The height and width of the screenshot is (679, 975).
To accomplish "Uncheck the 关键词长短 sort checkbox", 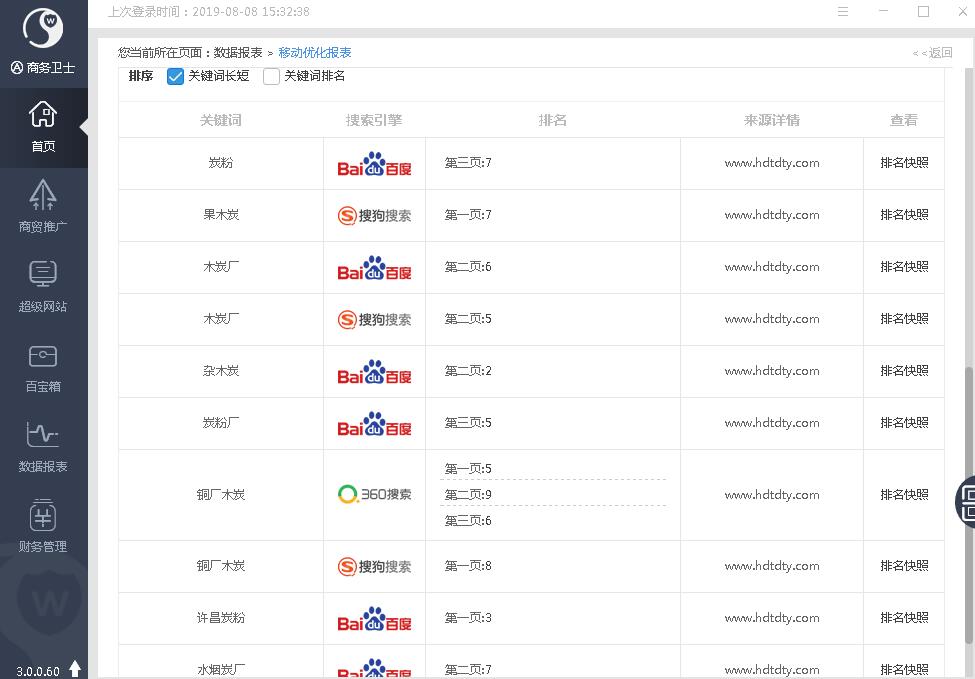I will 175,77.
